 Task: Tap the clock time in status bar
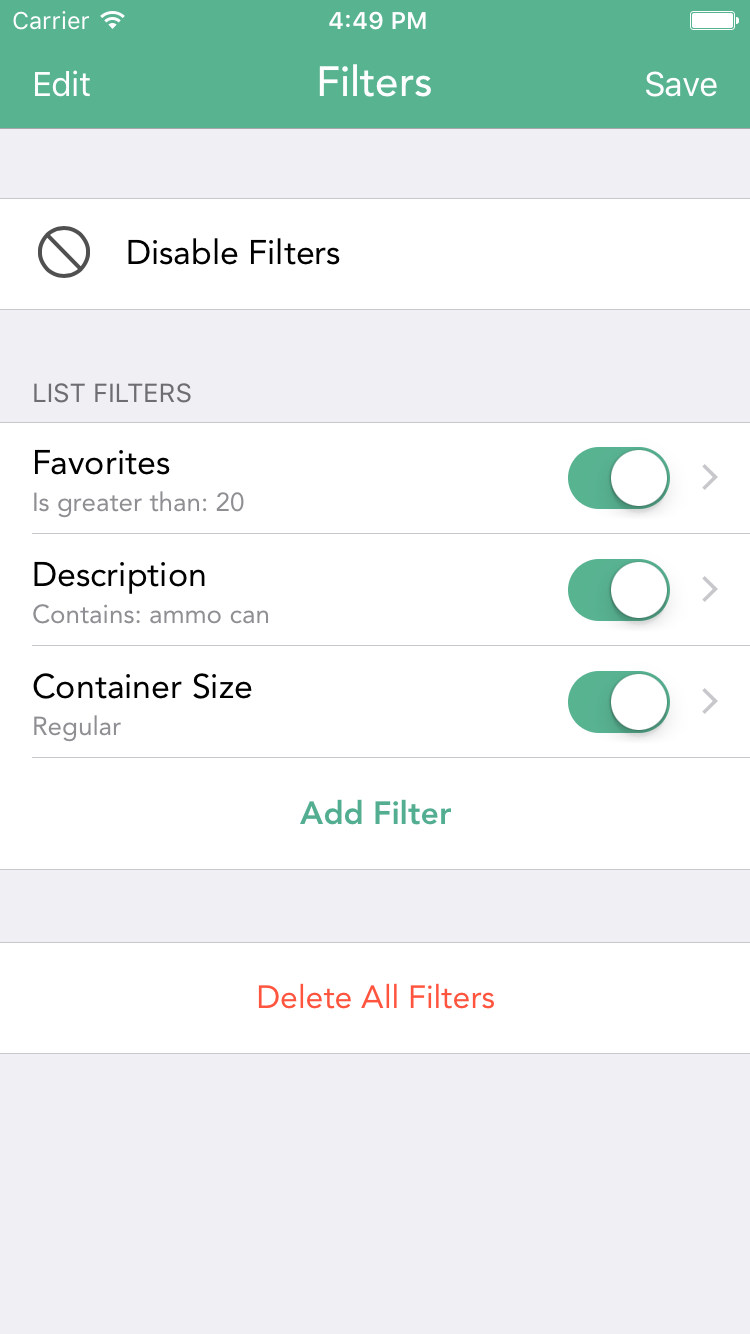coord(377,20)
